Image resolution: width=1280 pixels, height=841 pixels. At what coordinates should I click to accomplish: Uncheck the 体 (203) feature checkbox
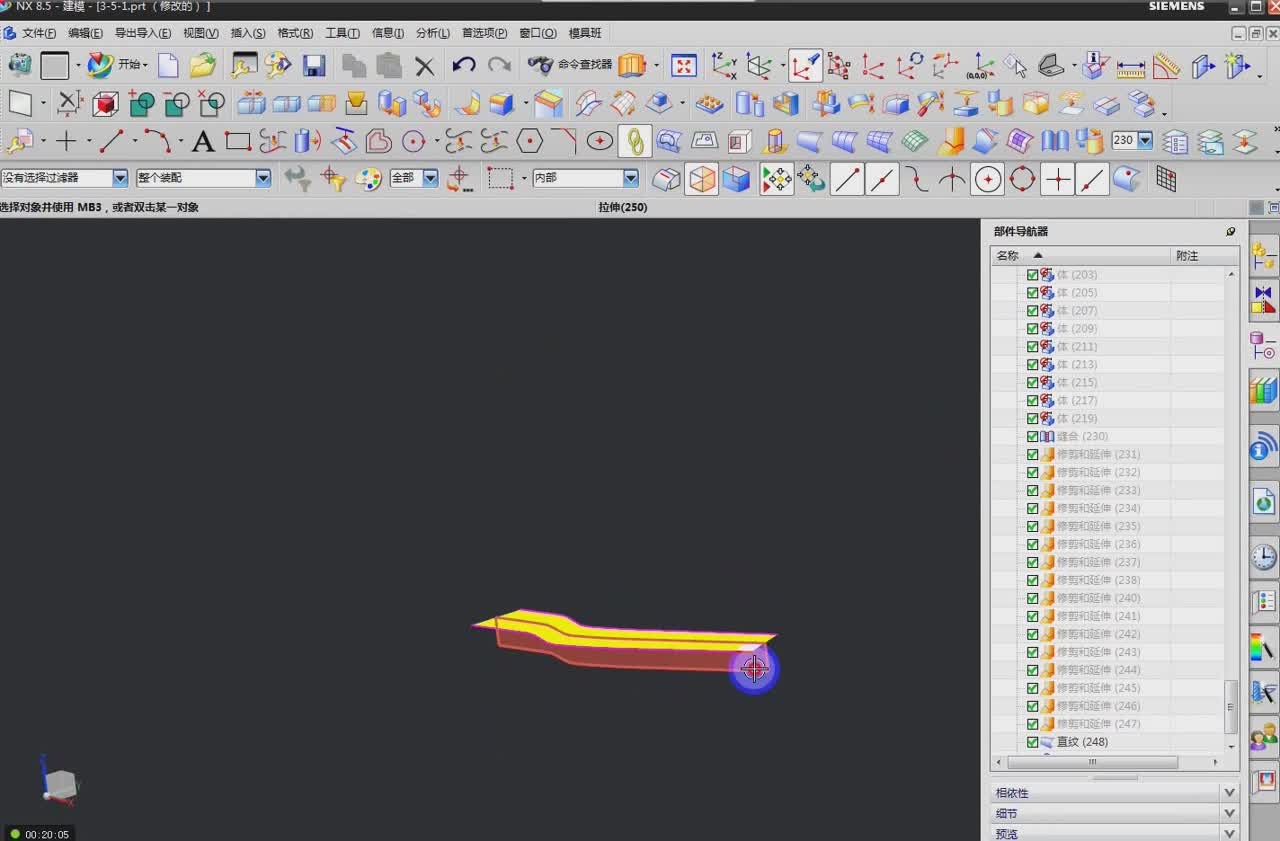coord(1033,275)
